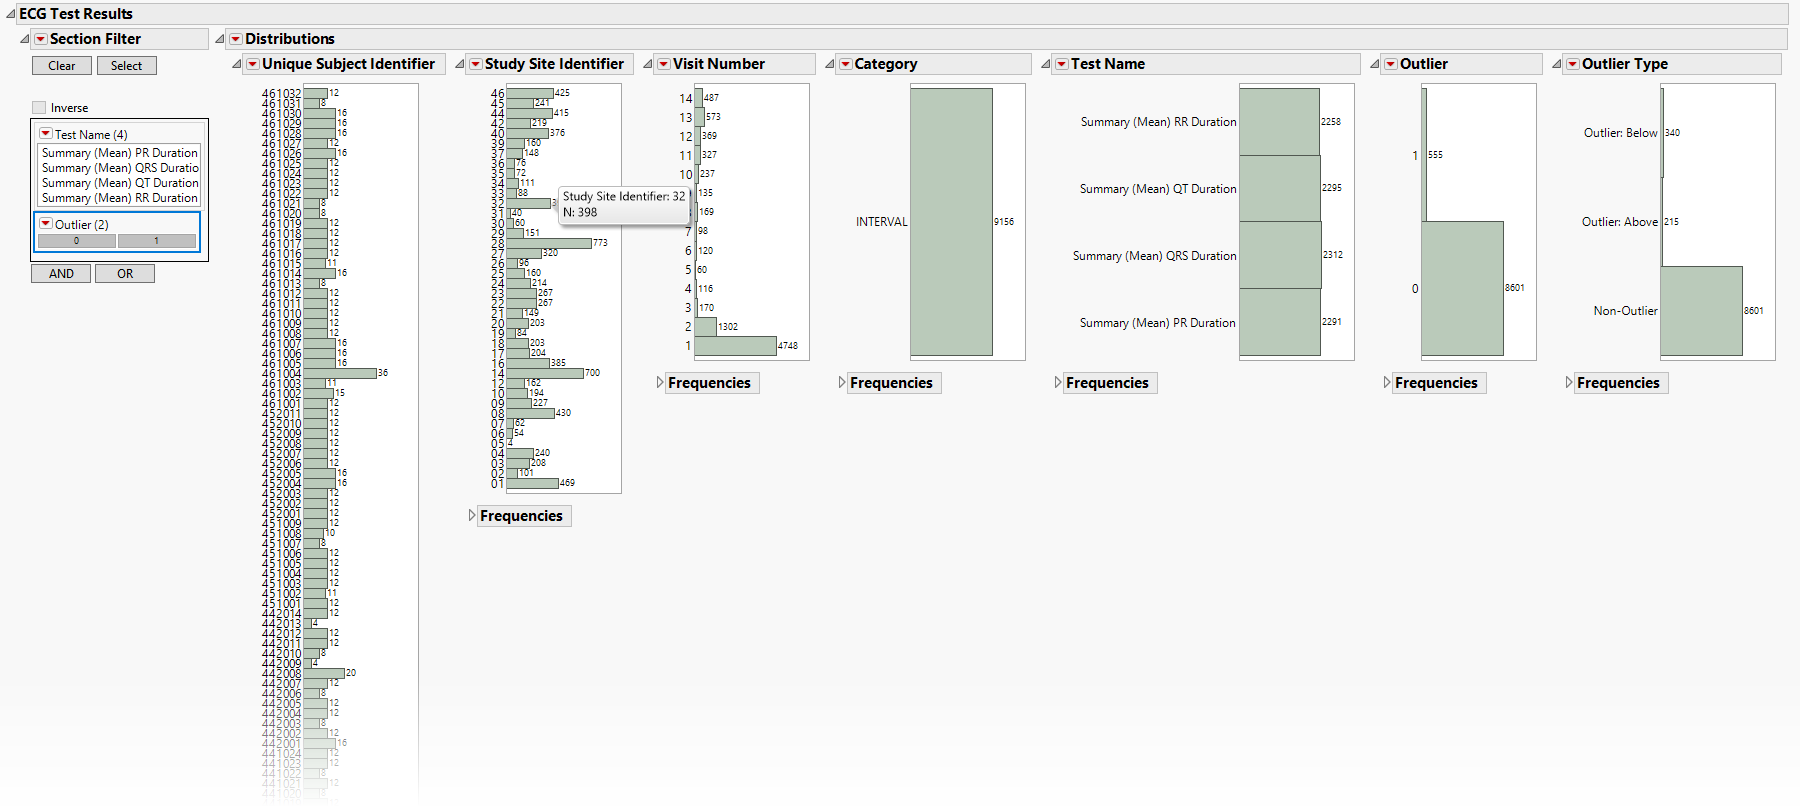Open the Test Name (4) filter red triangle

46,134
